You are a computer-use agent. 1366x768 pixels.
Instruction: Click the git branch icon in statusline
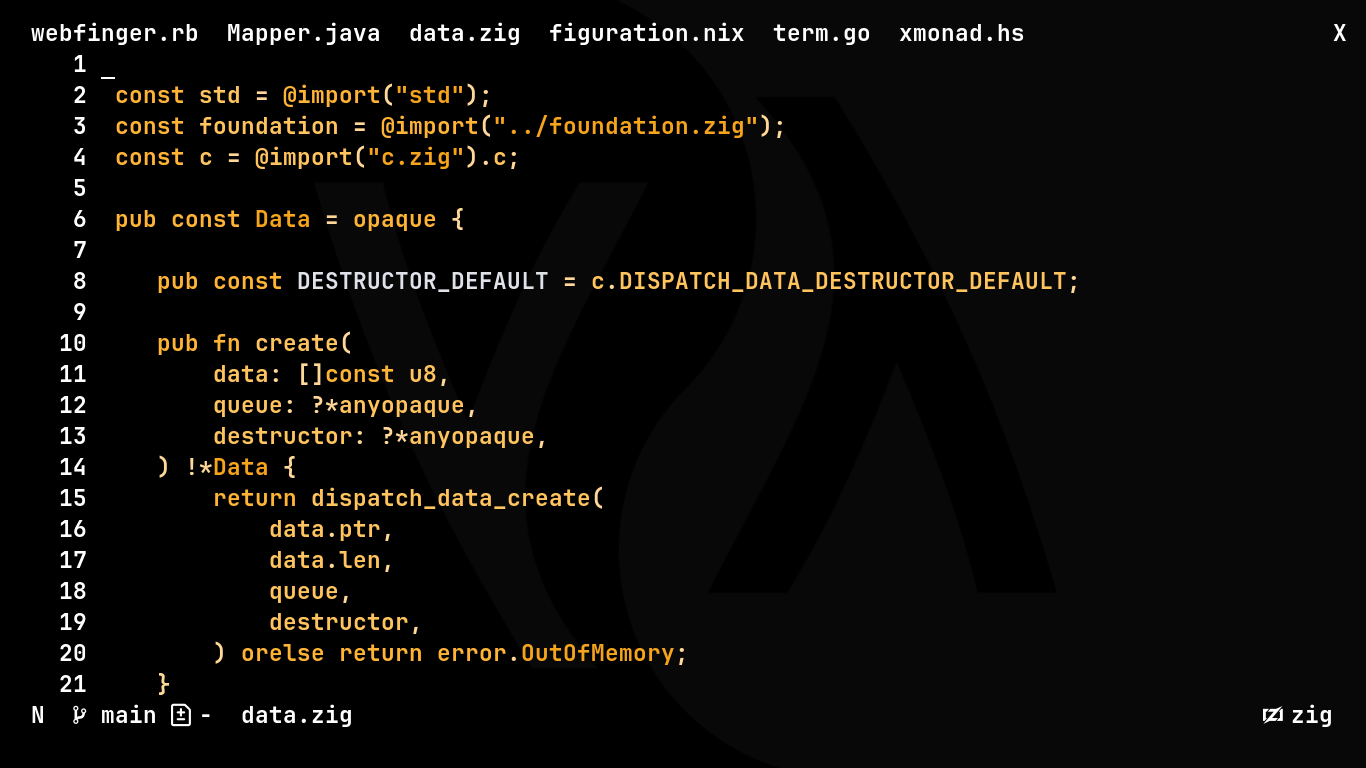point(79,715)
